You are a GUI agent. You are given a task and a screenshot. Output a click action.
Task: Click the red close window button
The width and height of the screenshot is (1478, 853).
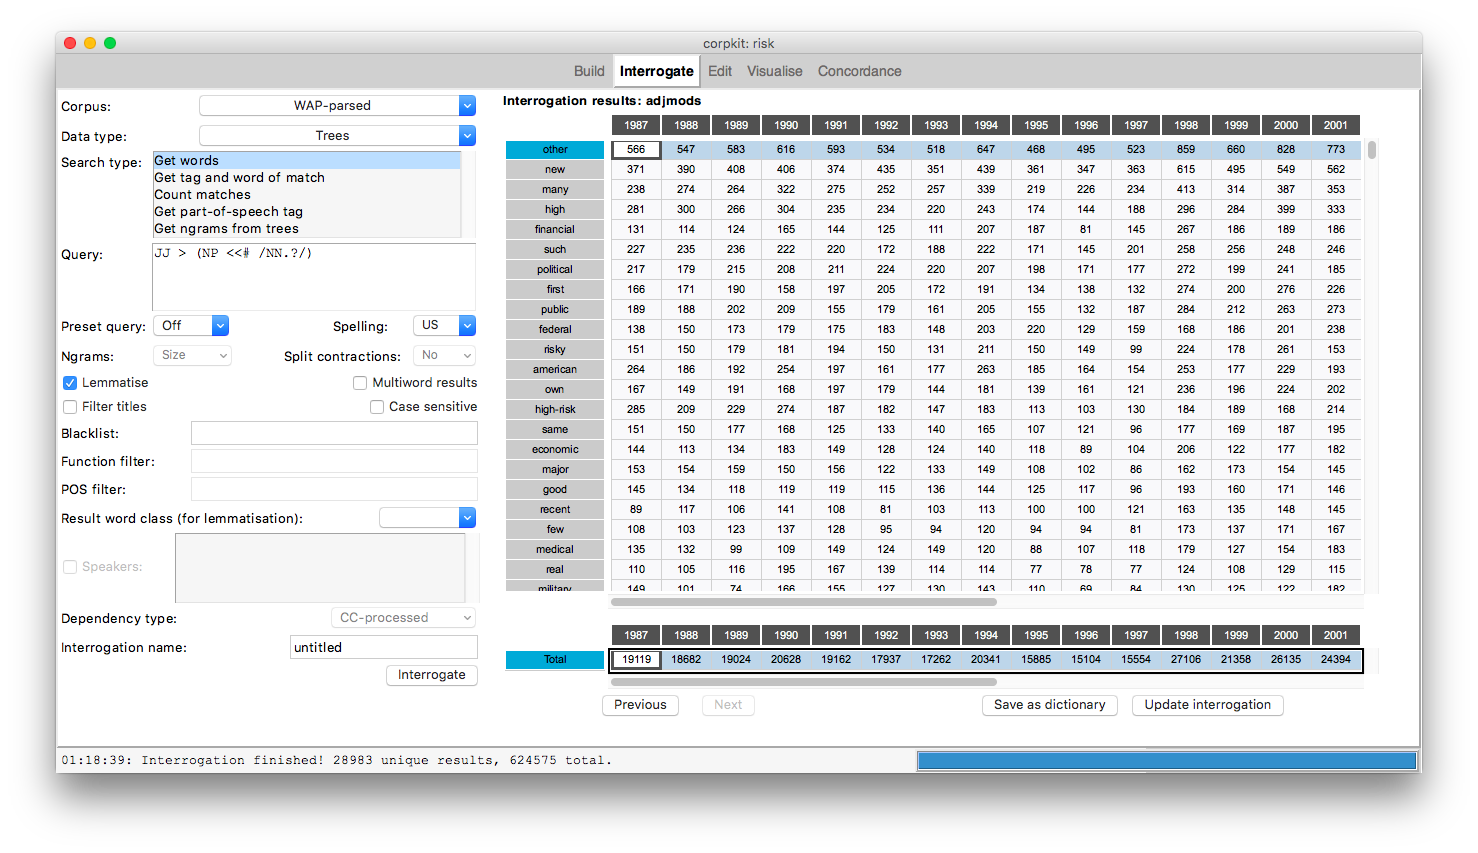tap(70, 43)
